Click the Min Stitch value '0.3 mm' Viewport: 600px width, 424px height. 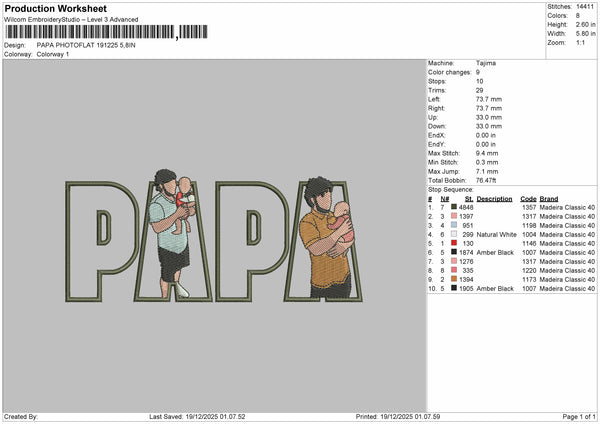pos(487,162)
